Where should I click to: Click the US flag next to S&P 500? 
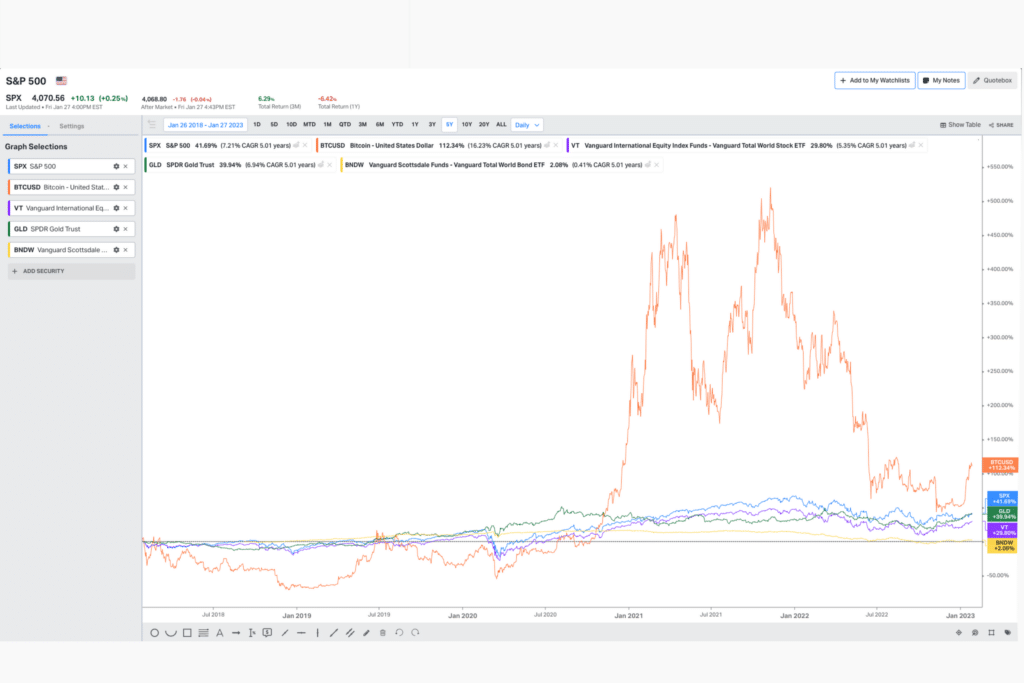pyautogui.click(x=61, y=81)
